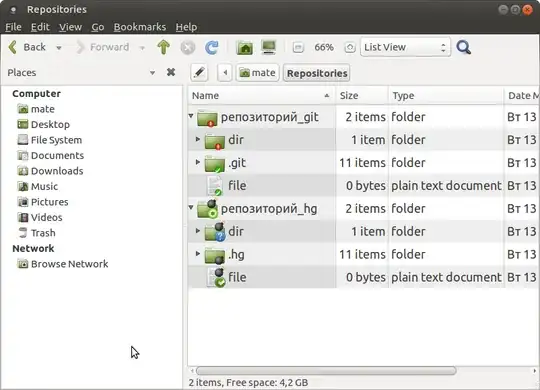Select the modified dir folder icon in git
540x390 pixels.
[215, 141]
